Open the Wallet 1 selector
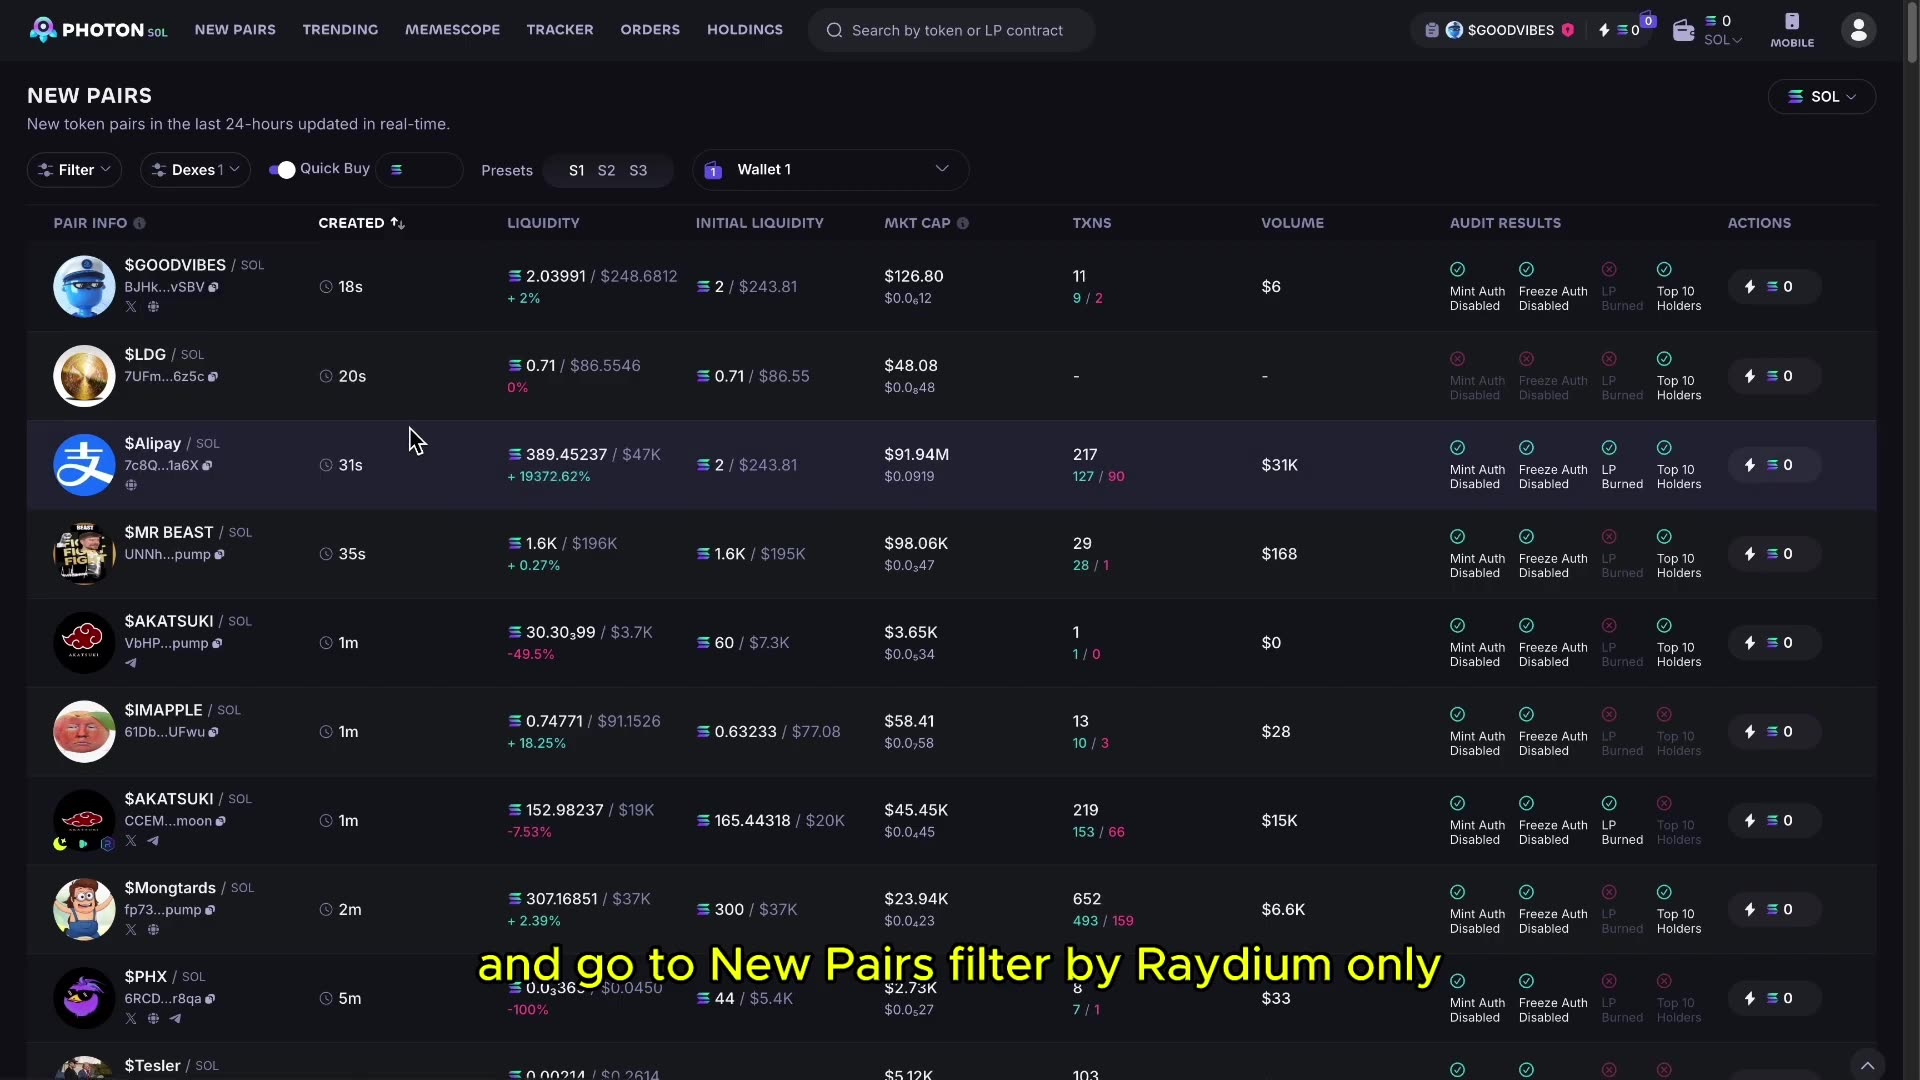1920x1080 pixels. 830,170
